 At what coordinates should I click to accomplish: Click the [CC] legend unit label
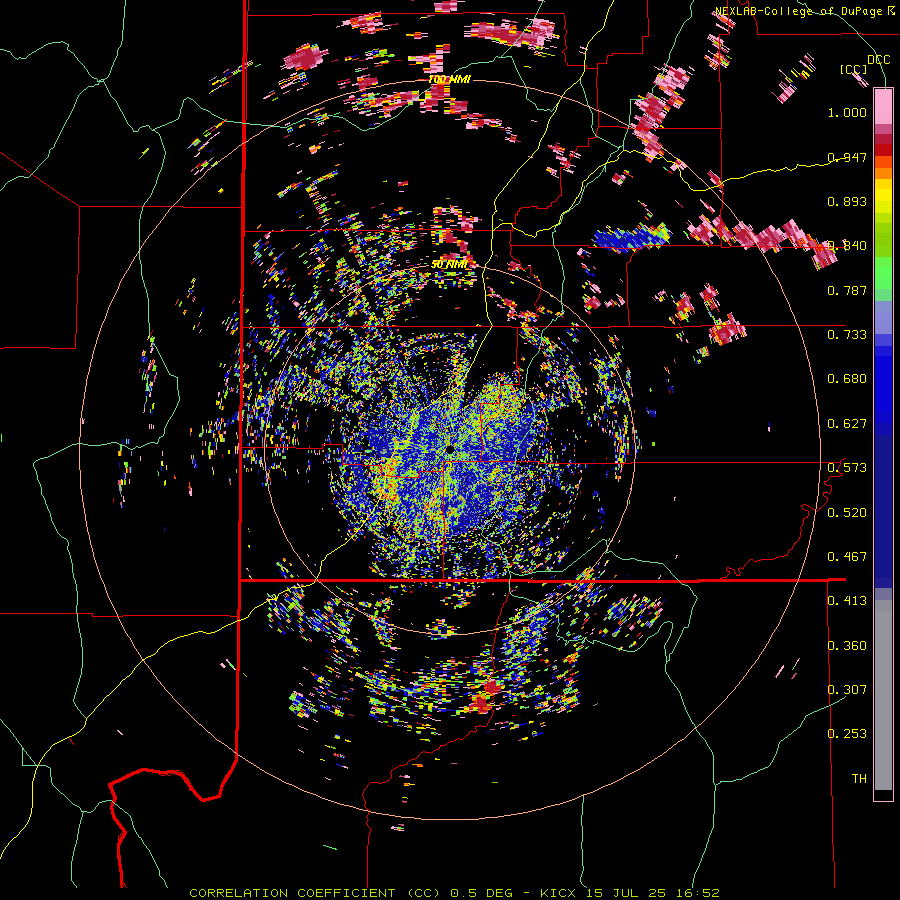click(854, 69)
